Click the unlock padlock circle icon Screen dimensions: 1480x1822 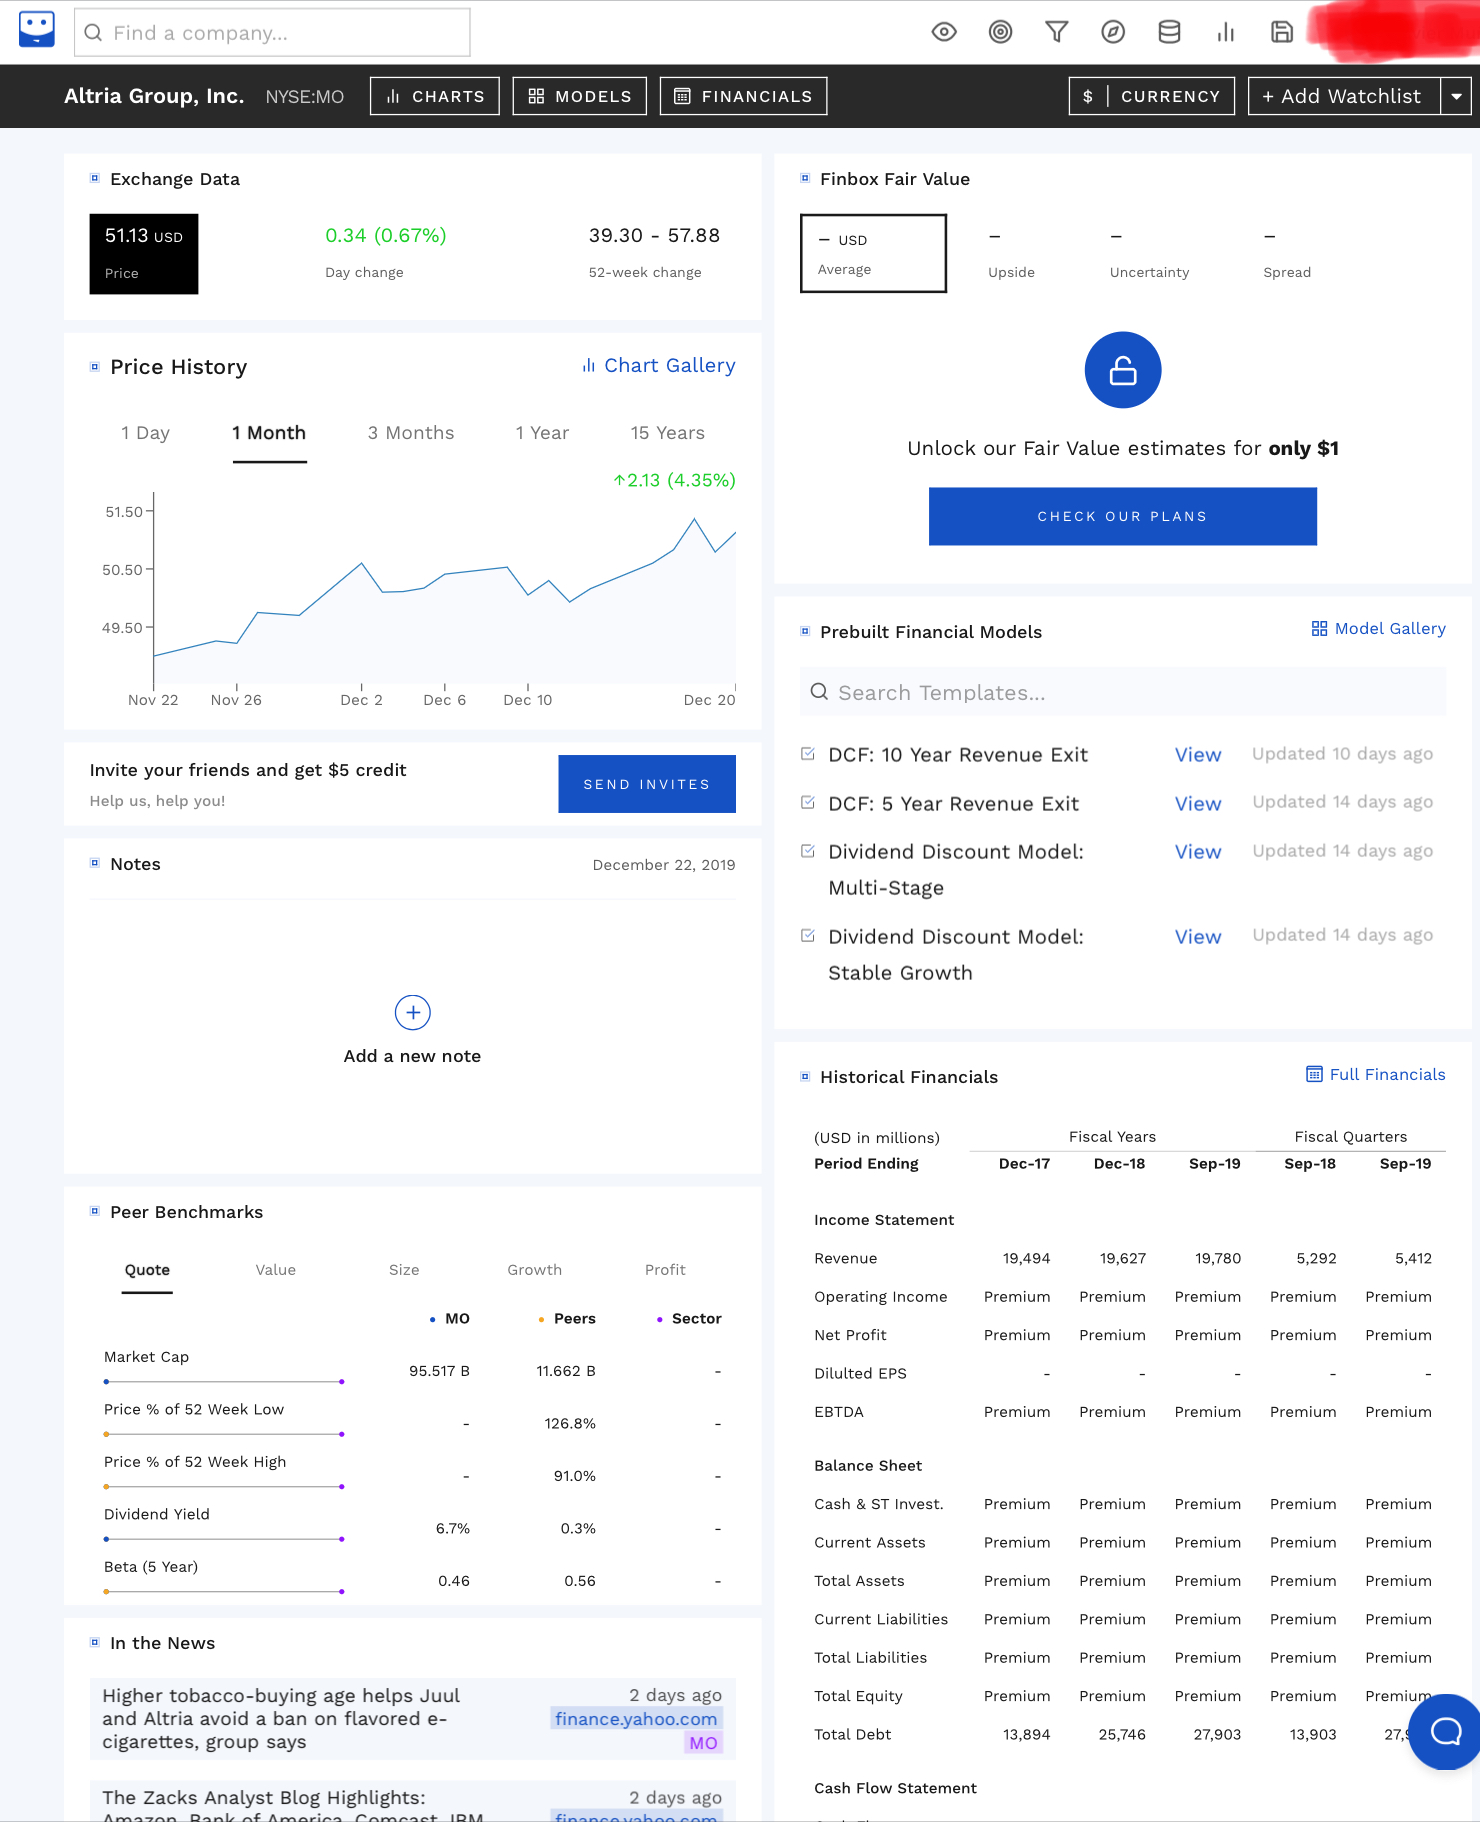(1123, 370)
